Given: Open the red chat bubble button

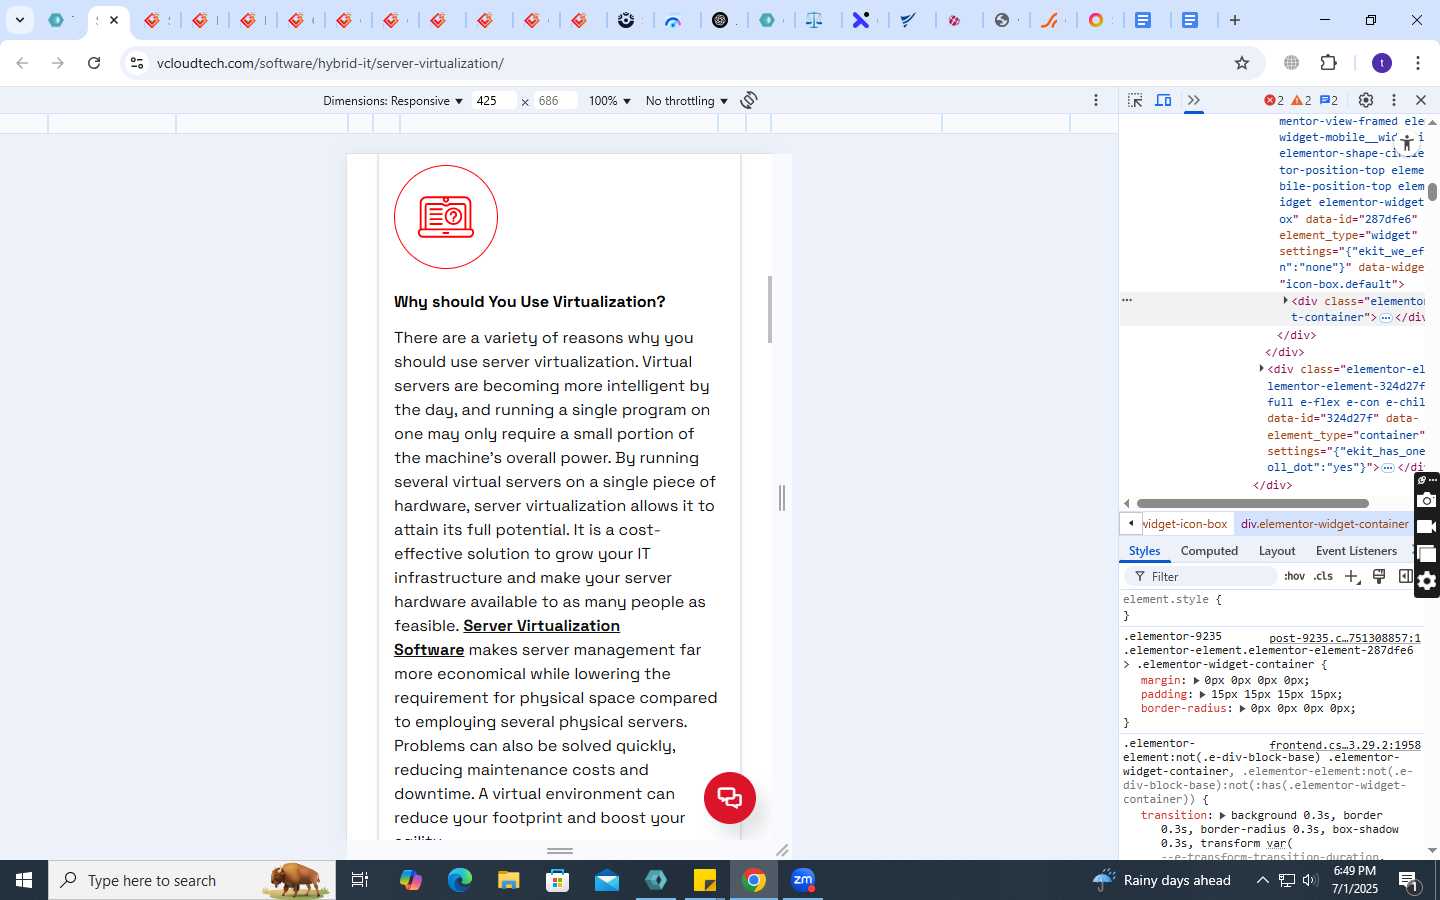Looking at the screenshot, I should coord(730,798).
